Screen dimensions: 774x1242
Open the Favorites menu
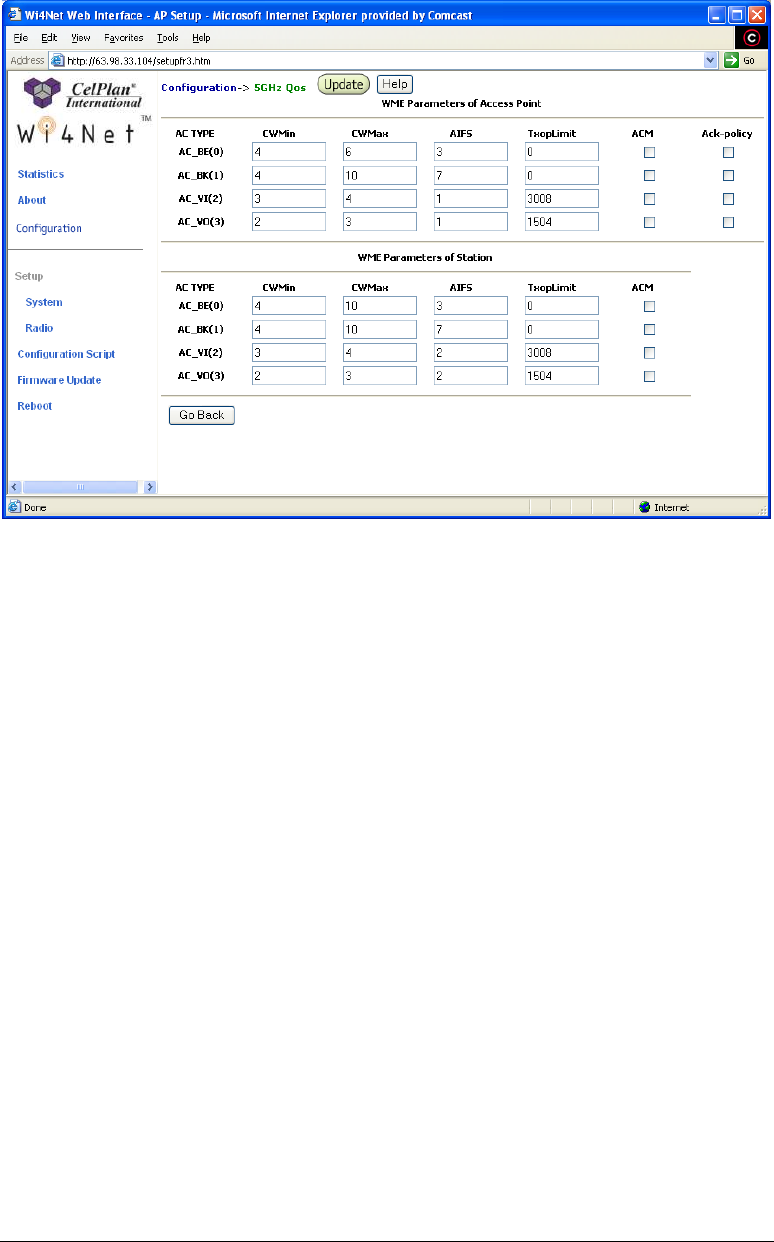pos(124,38)
